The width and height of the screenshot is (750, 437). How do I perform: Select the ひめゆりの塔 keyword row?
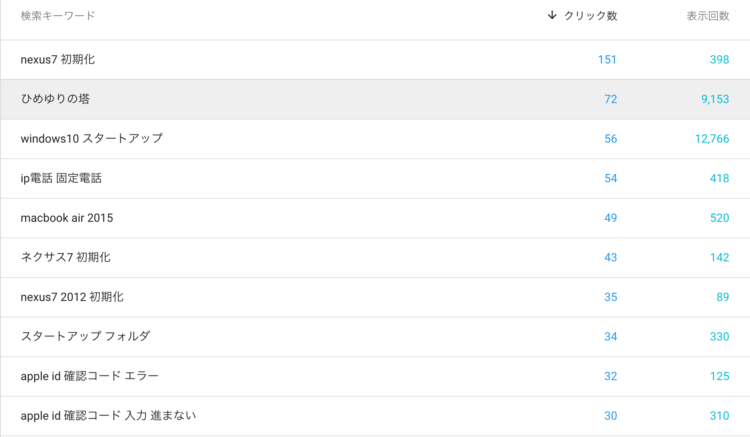(375, 99)
